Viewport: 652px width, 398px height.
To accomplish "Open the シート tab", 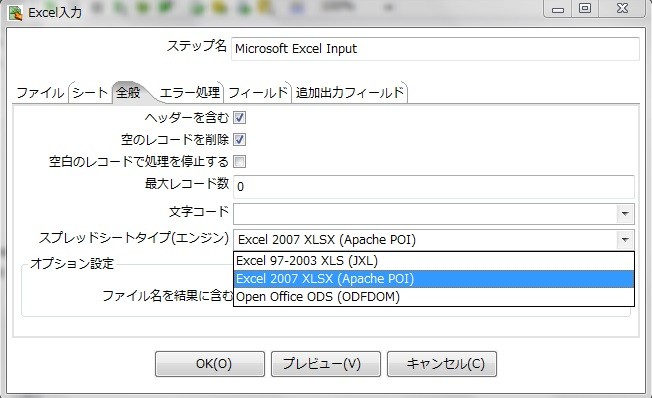I will (x=90, y=92).
